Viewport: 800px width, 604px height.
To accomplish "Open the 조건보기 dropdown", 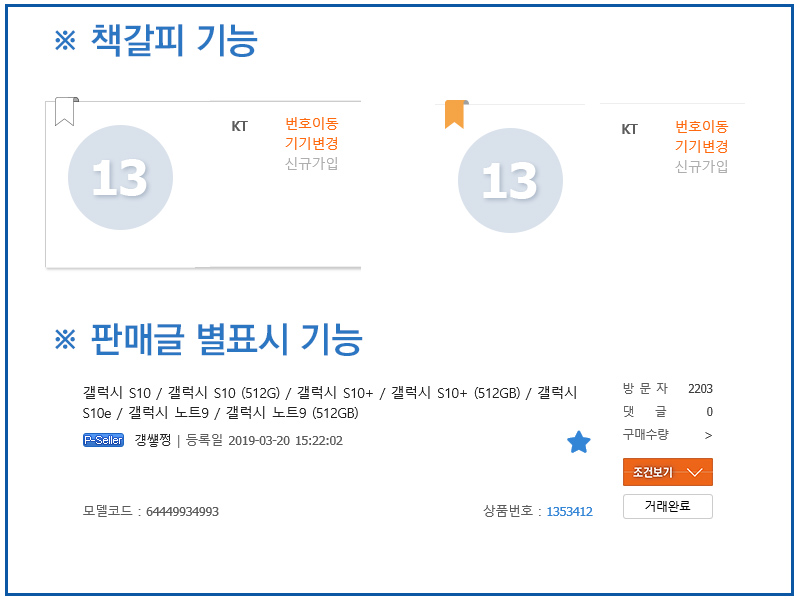I will pos(666,472).
